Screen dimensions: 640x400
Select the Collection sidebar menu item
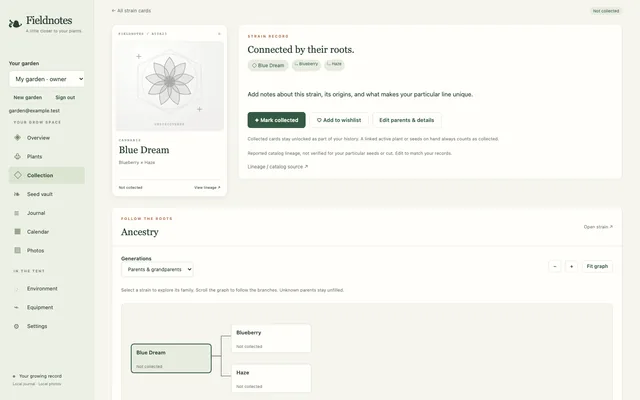coord(47,175)
